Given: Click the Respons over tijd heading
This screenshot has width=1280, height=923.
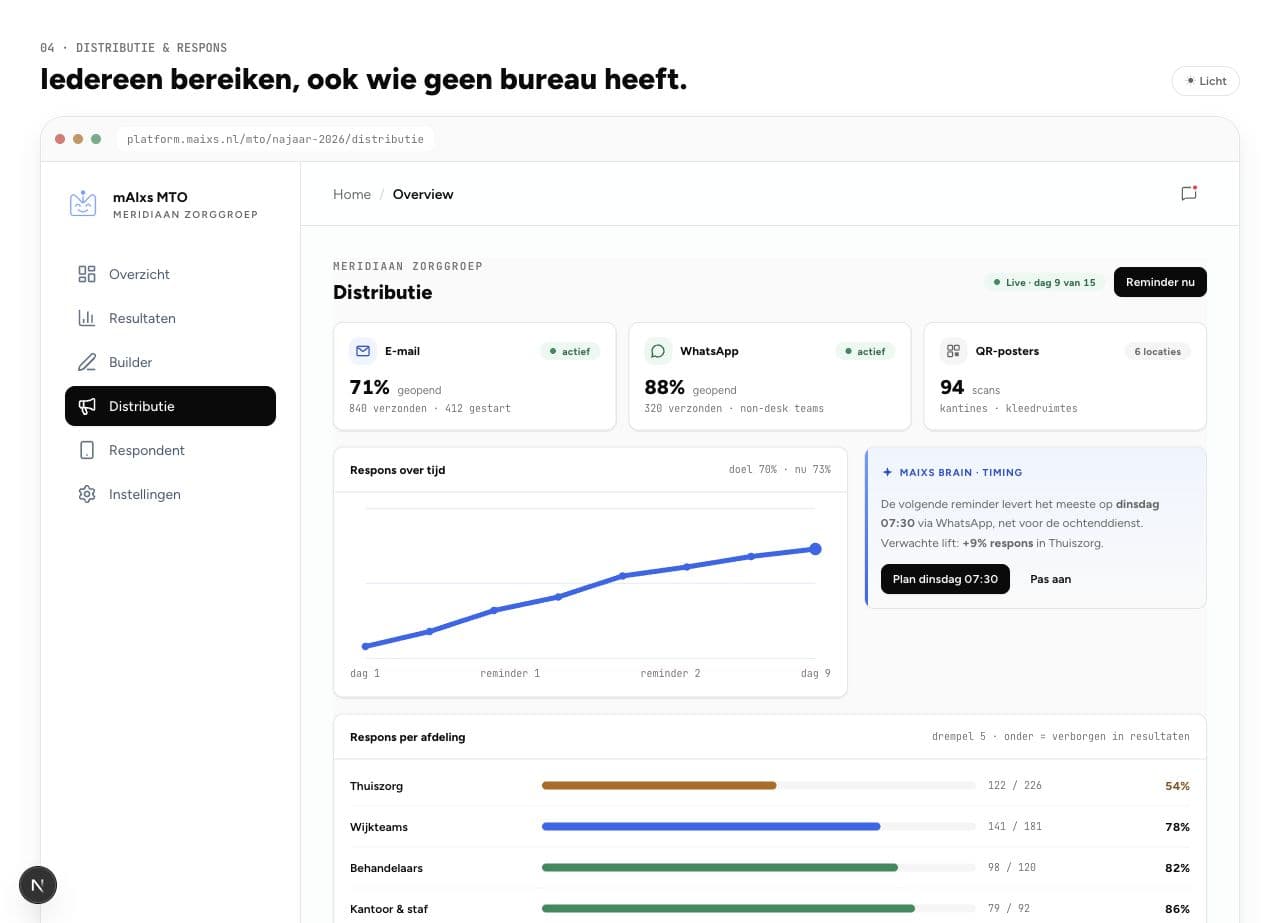Looking at the screenshot, I should (x=398, y=470).
